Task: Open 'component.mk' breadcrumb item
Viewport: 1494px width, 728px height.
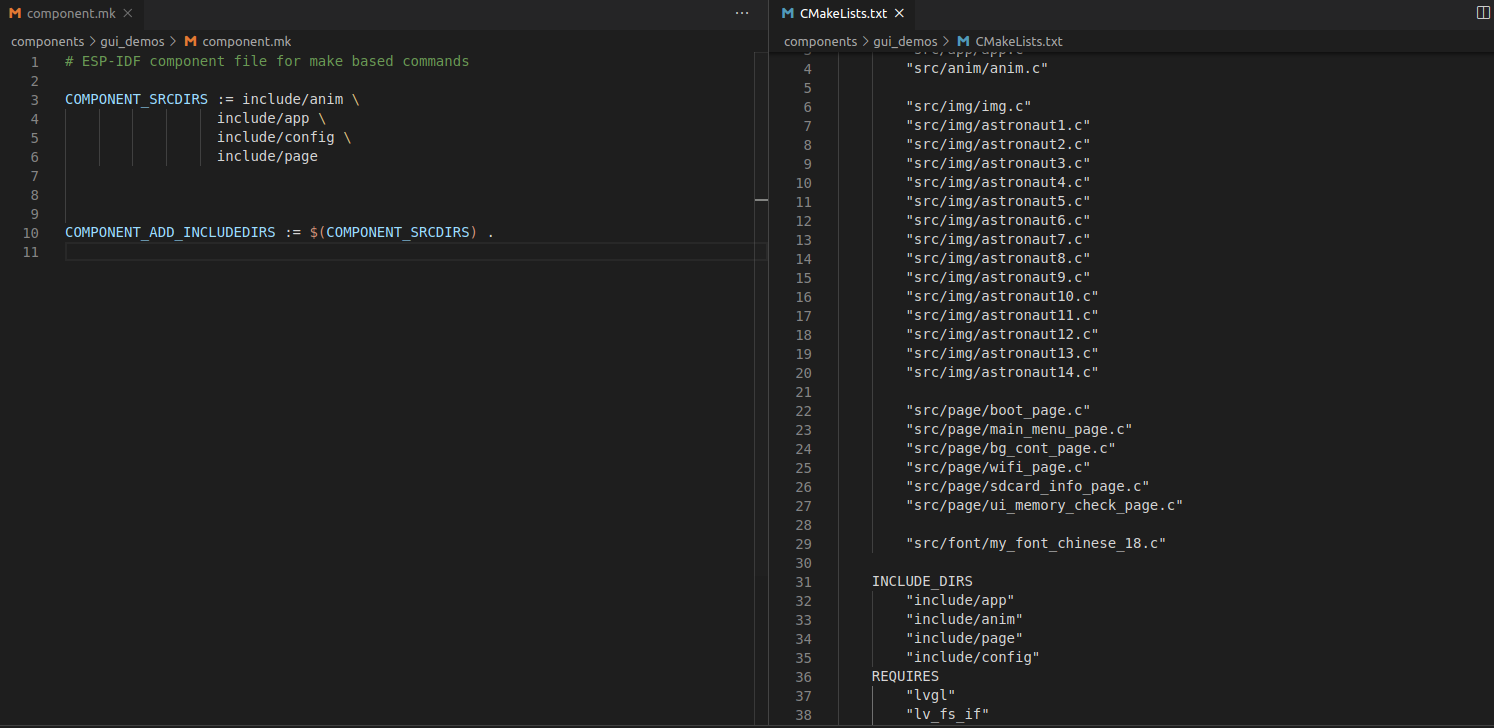Action: point(246,42)
